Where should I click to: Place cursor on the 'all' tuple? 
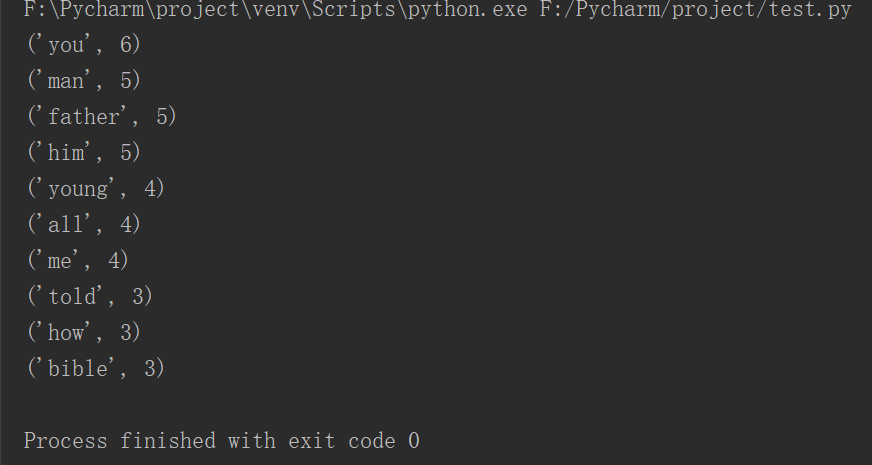pos(84,225)
